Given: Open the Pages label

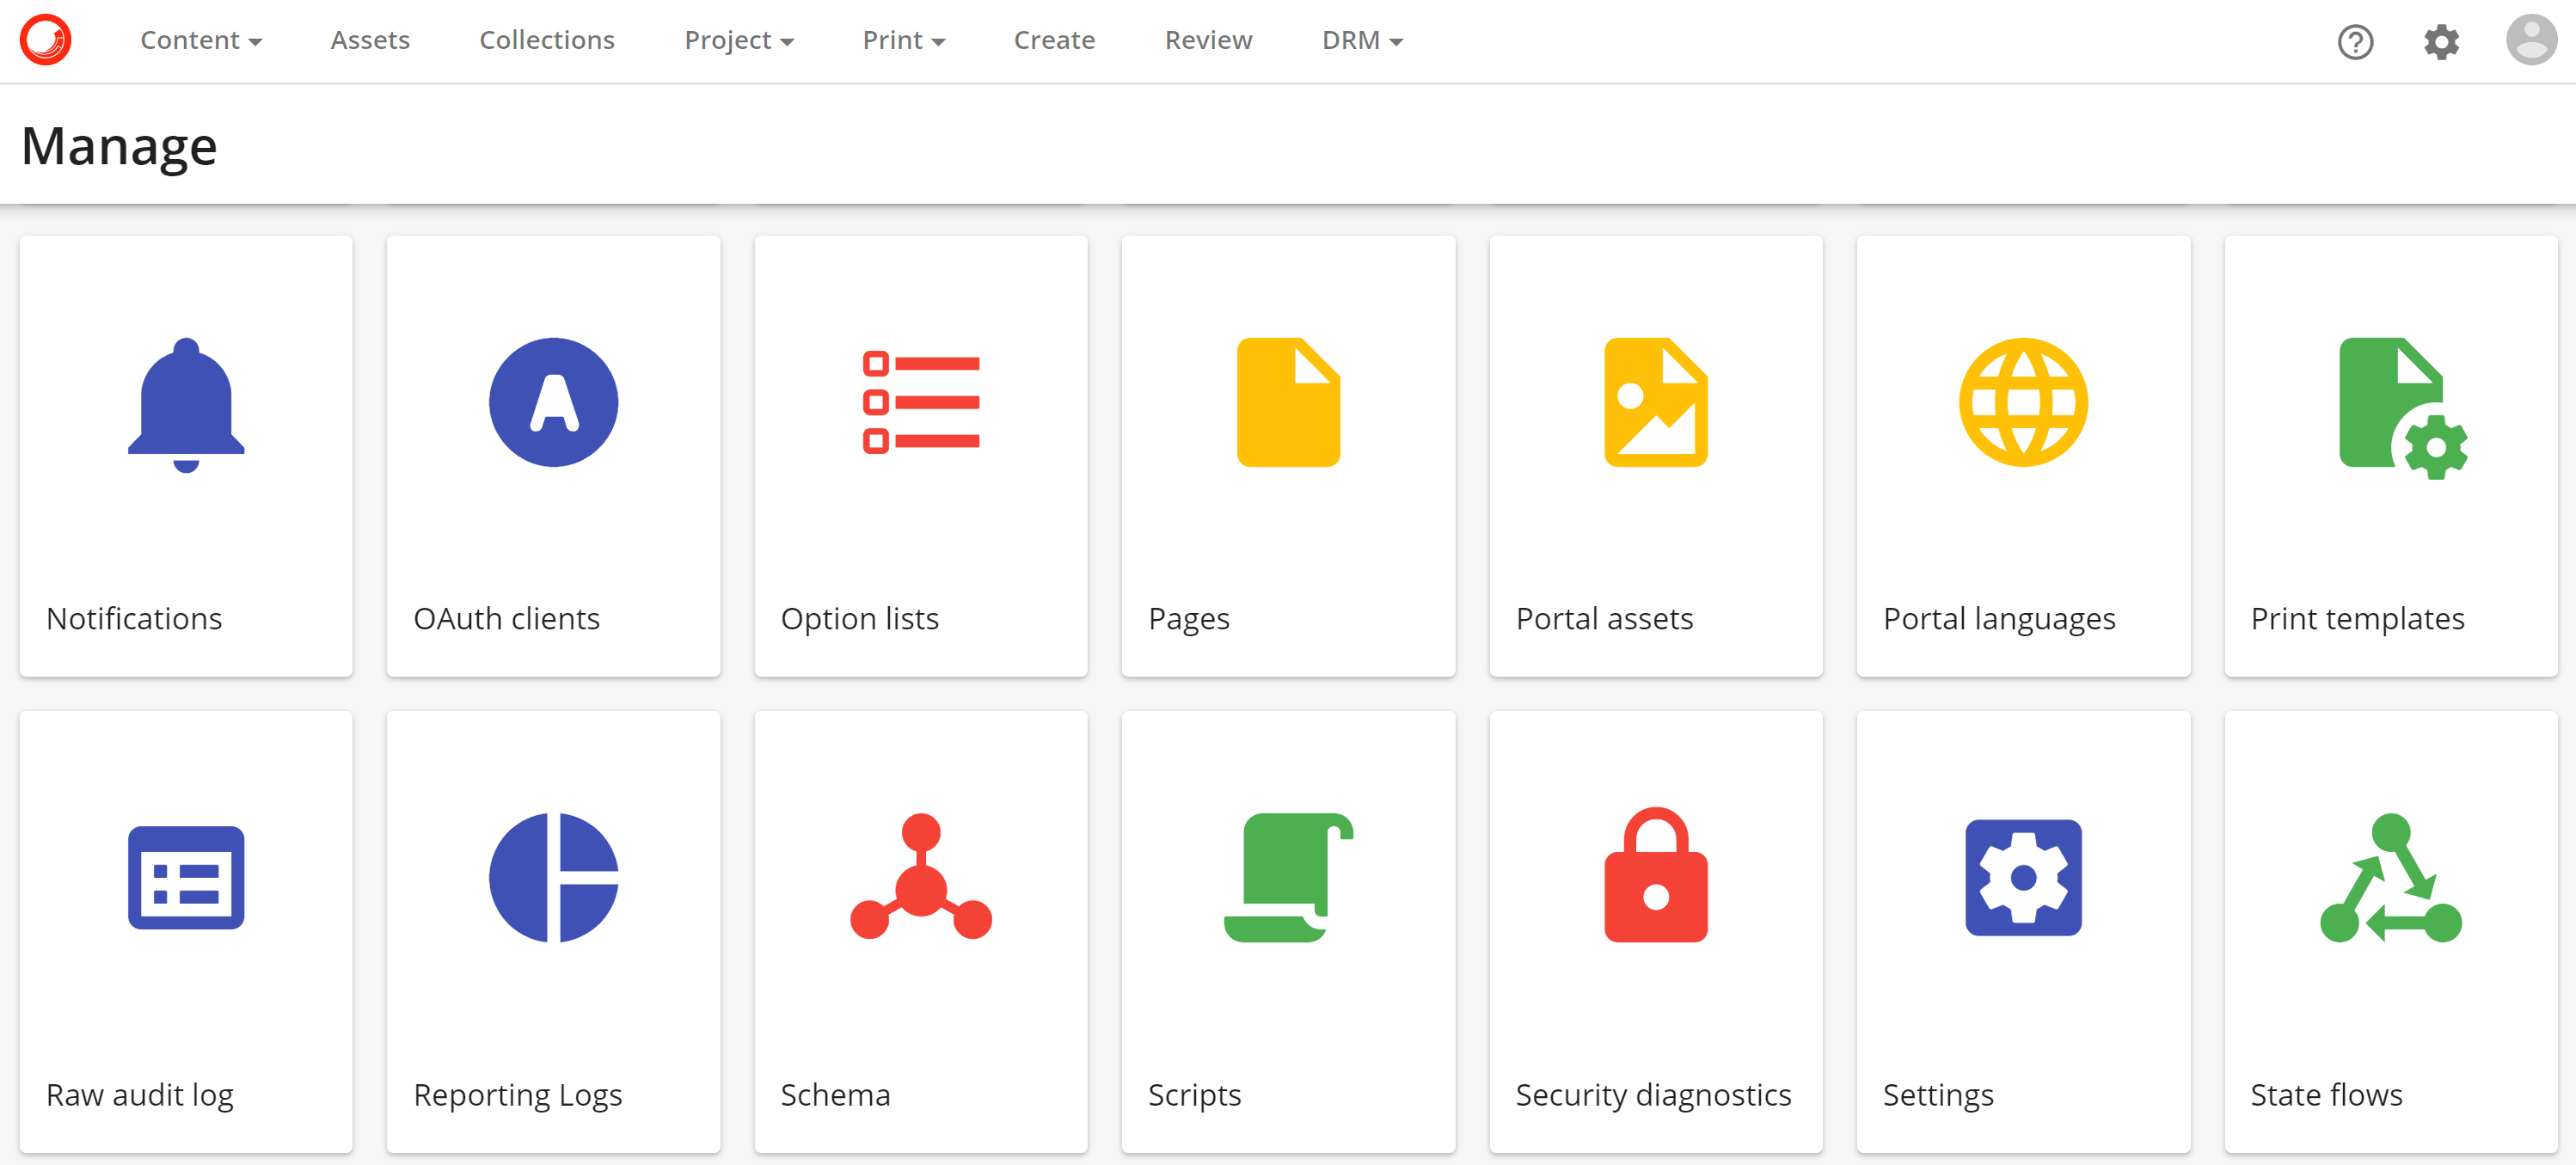Looking at the screenshot, I should (x=1189, y=619).
